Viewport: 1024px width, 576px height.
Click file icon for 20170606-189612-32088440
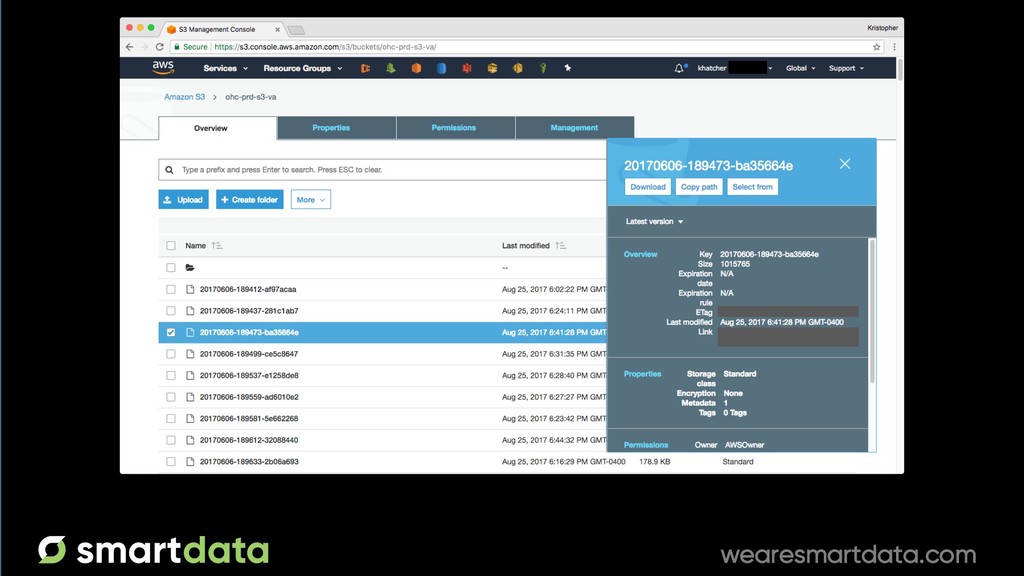pyautogui.click(x=190, y=440)
